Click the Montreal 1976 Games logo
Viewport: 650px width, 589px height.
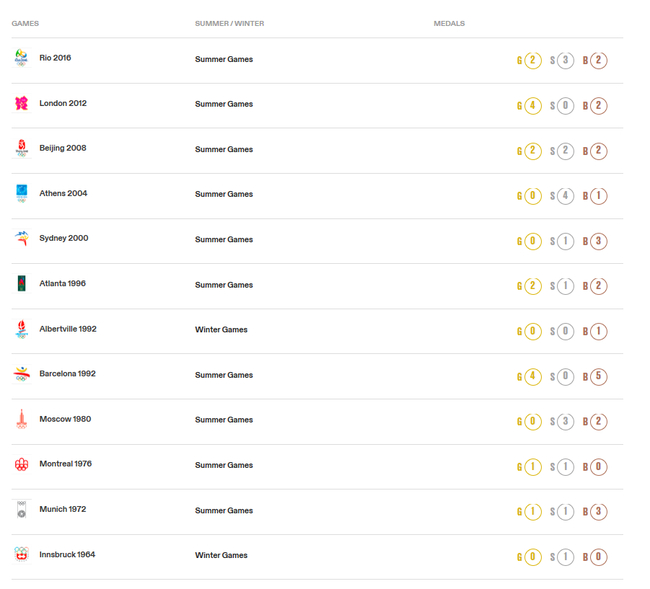tap(21, 465)
